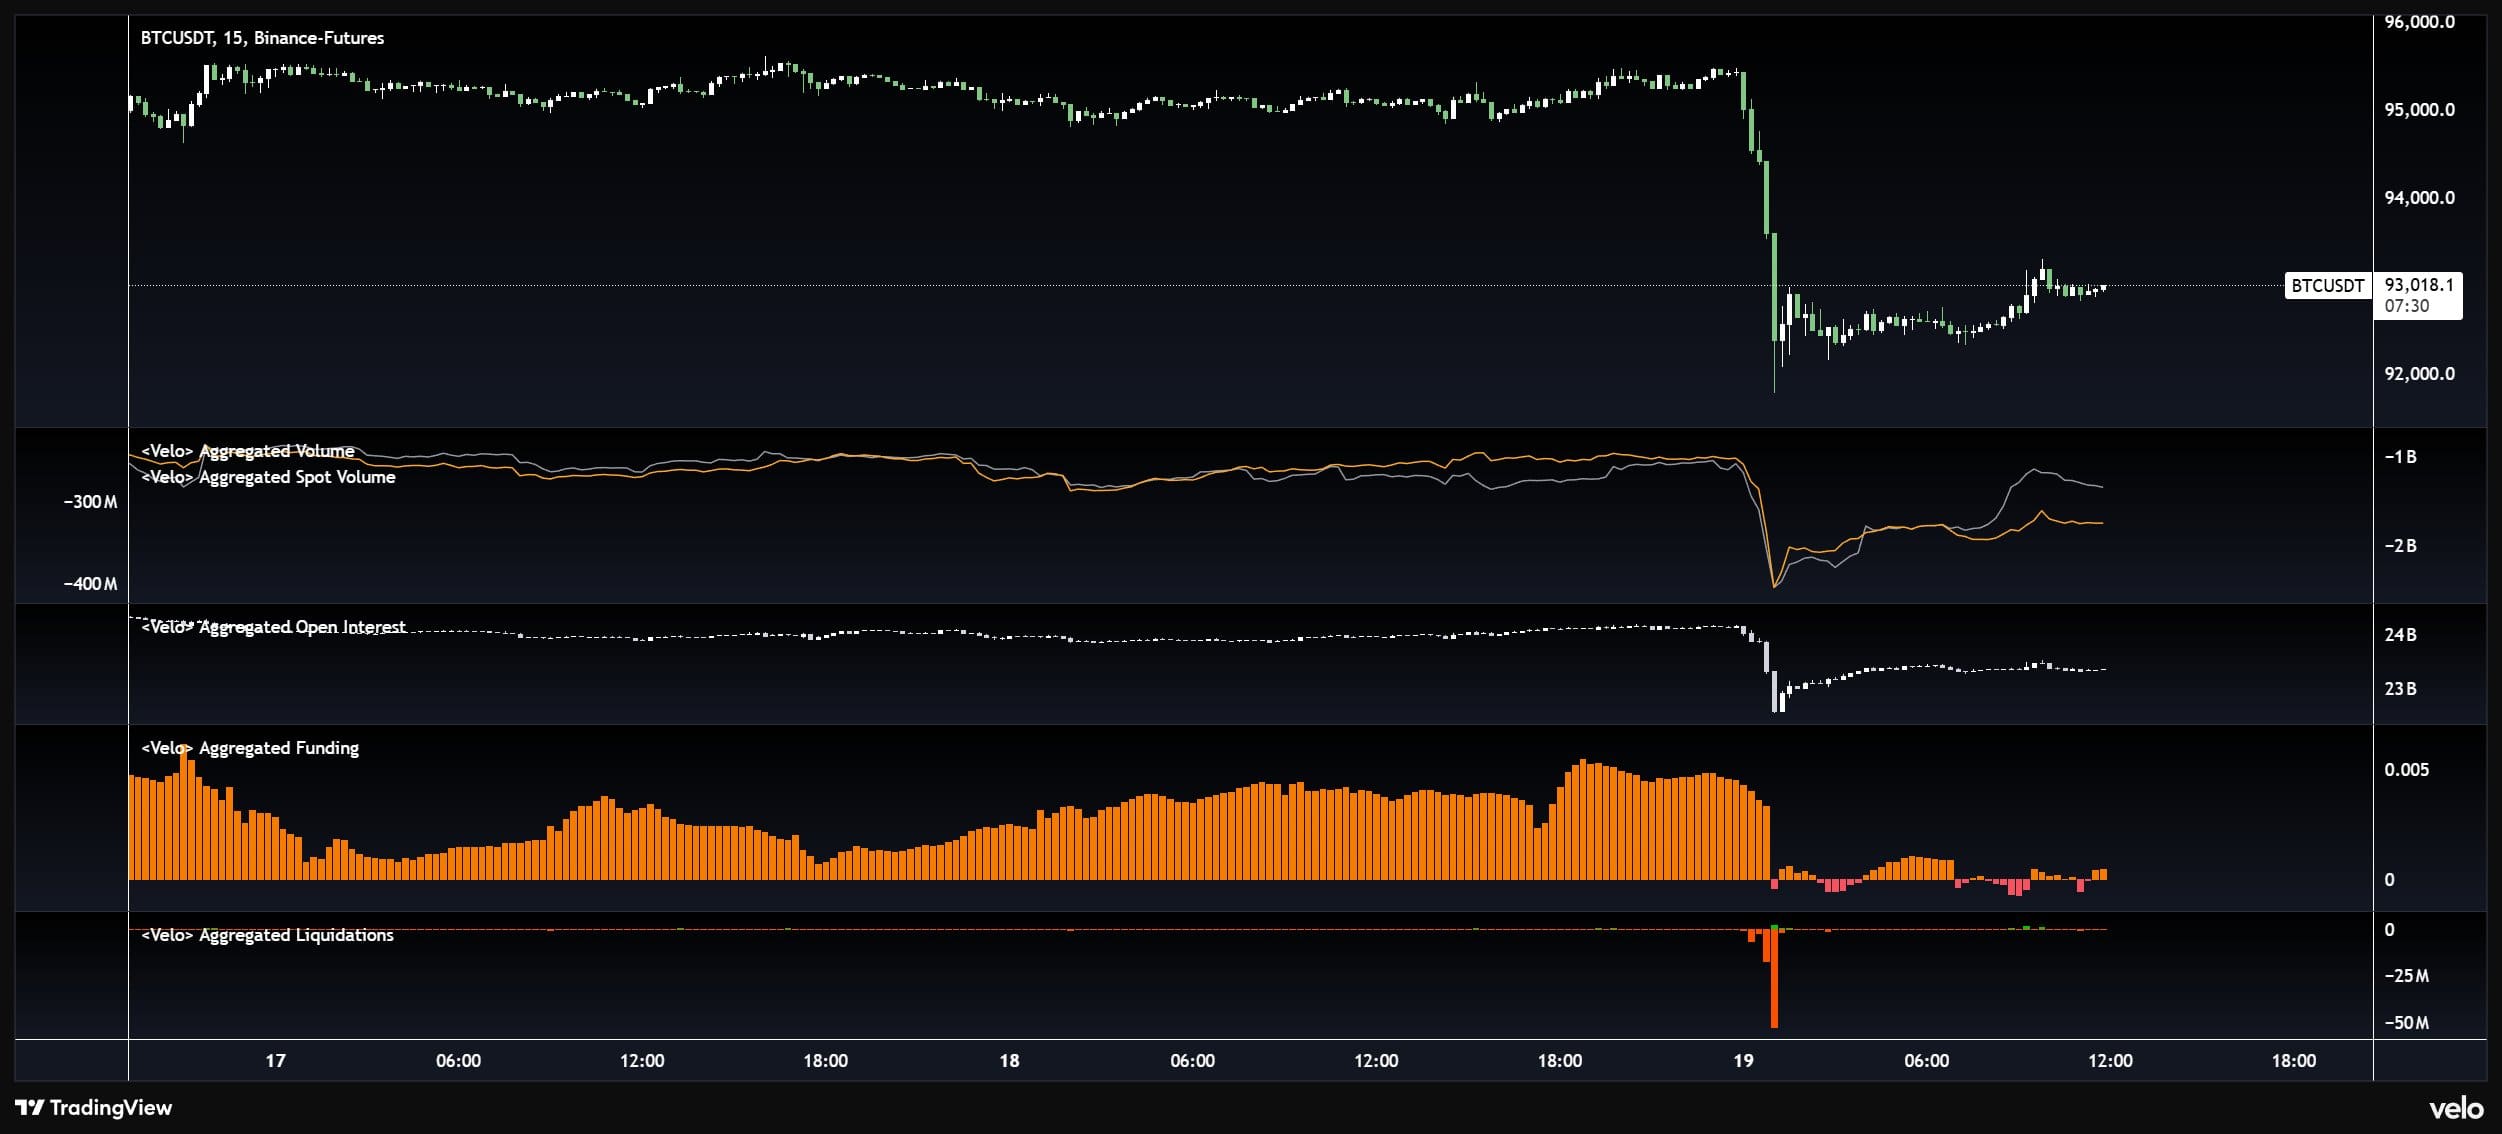
Task: Click the 96,000.0 price axis label
Action: 2419,22
